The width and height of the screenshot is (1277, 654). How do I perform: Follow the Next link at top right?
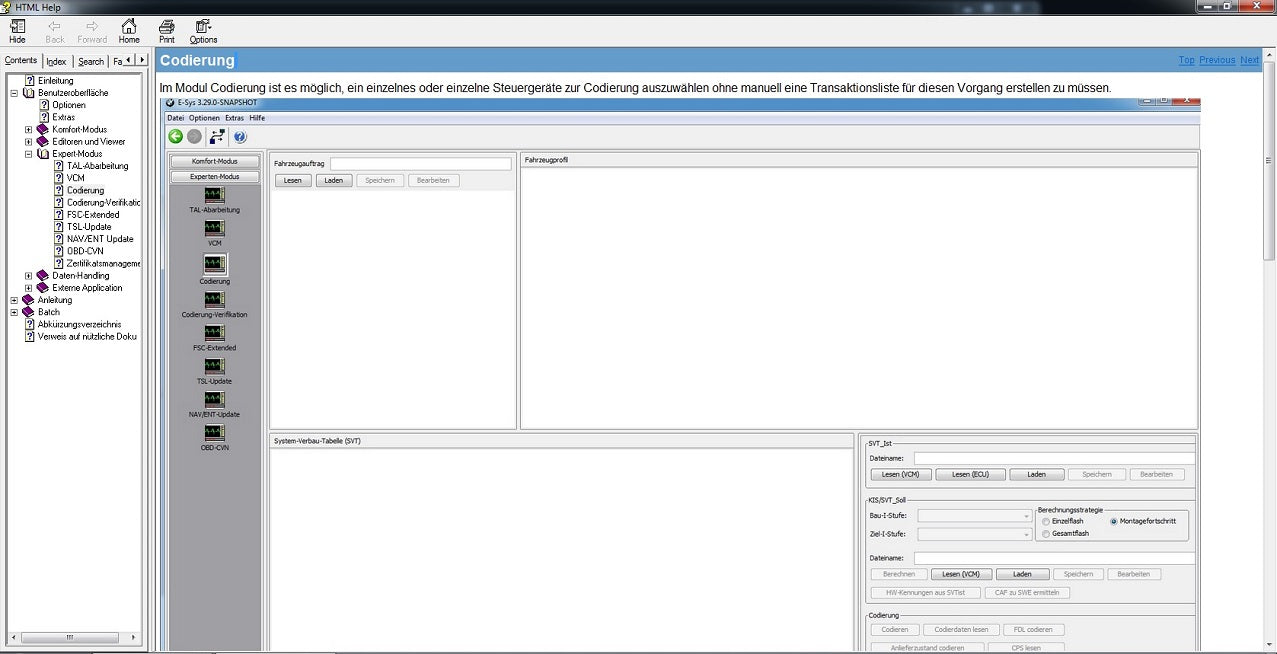(x=1248, y=60)
